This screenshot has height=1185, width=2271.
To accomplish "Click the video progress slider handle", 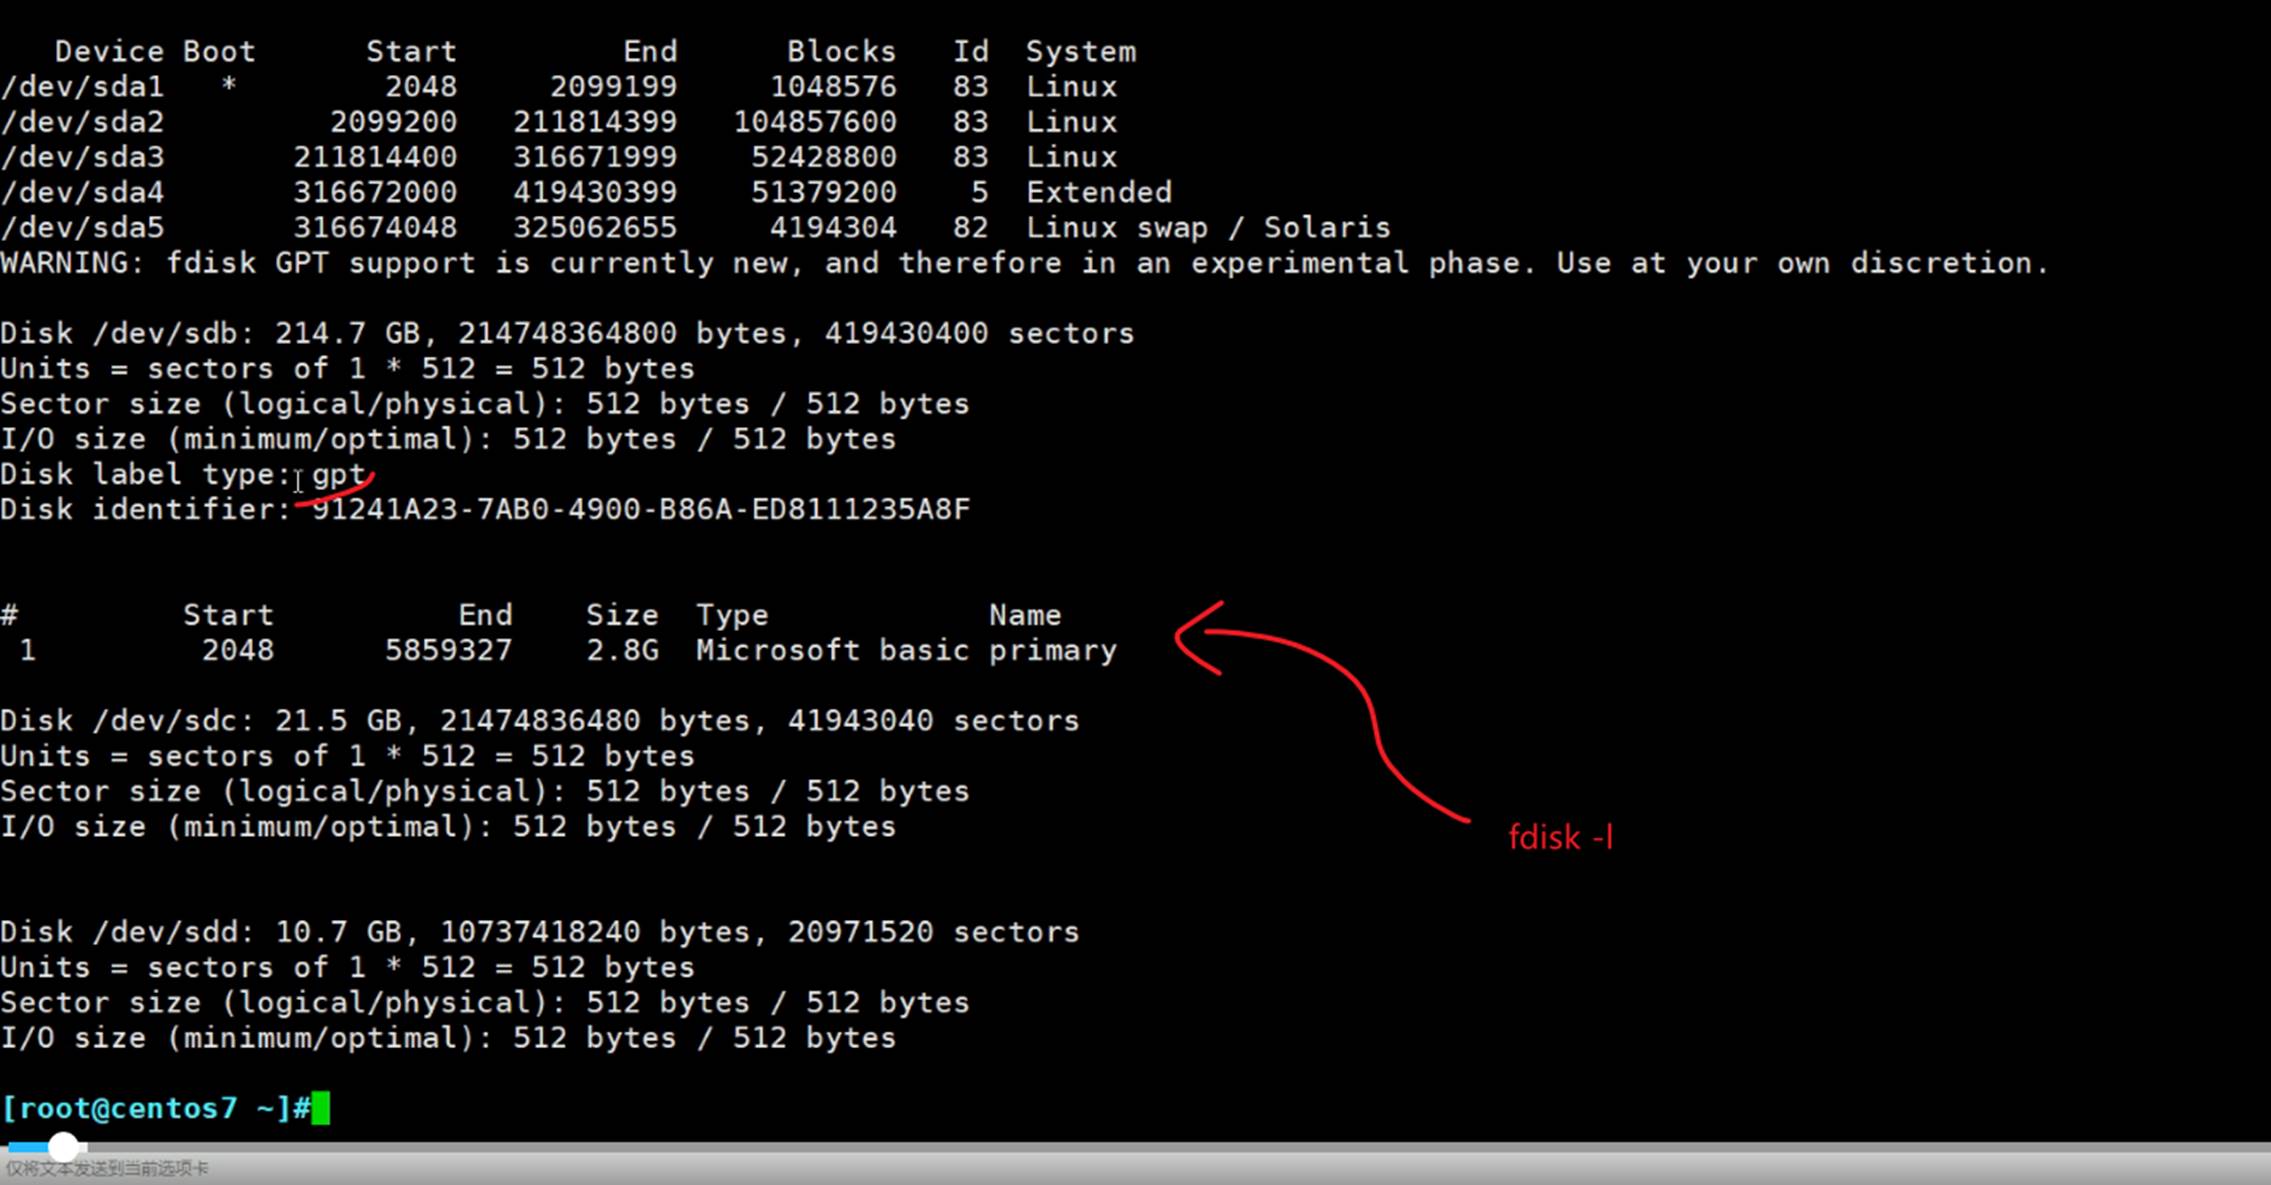I will (x=63, y=1146).
